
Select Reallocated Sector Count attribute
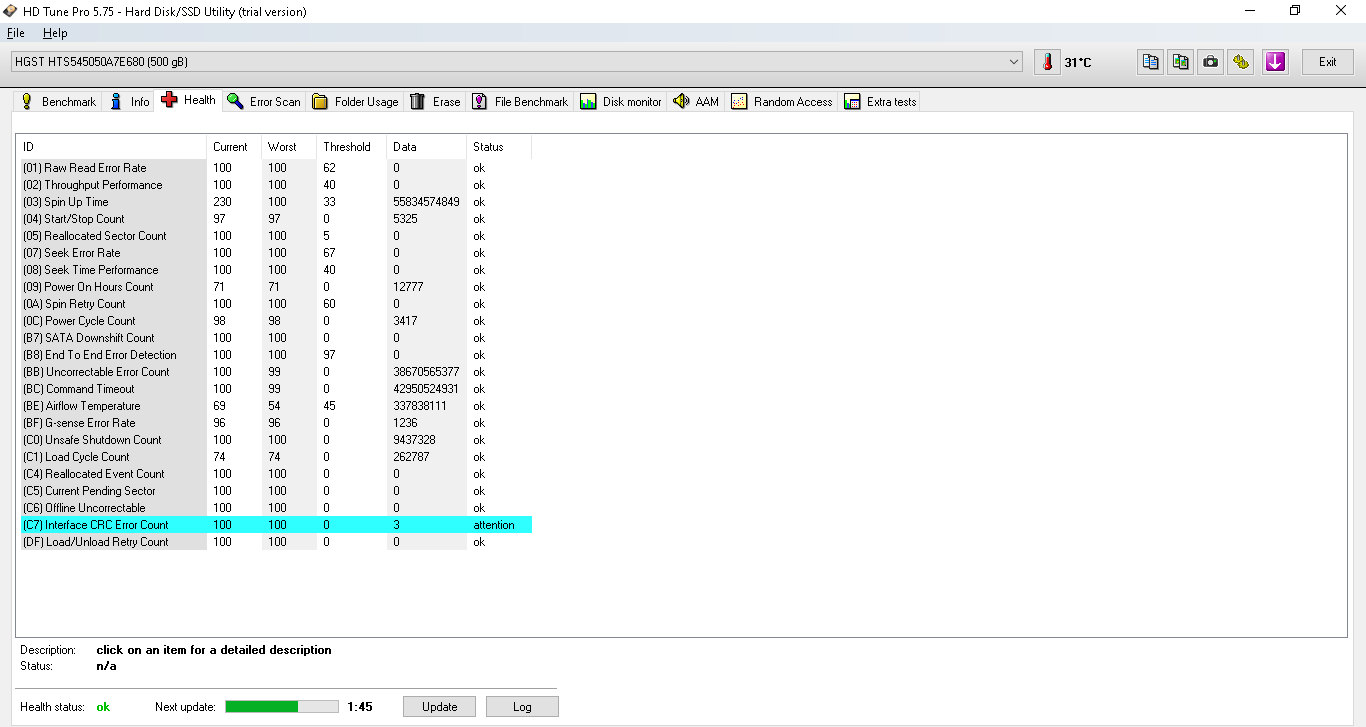click(276, 236)
